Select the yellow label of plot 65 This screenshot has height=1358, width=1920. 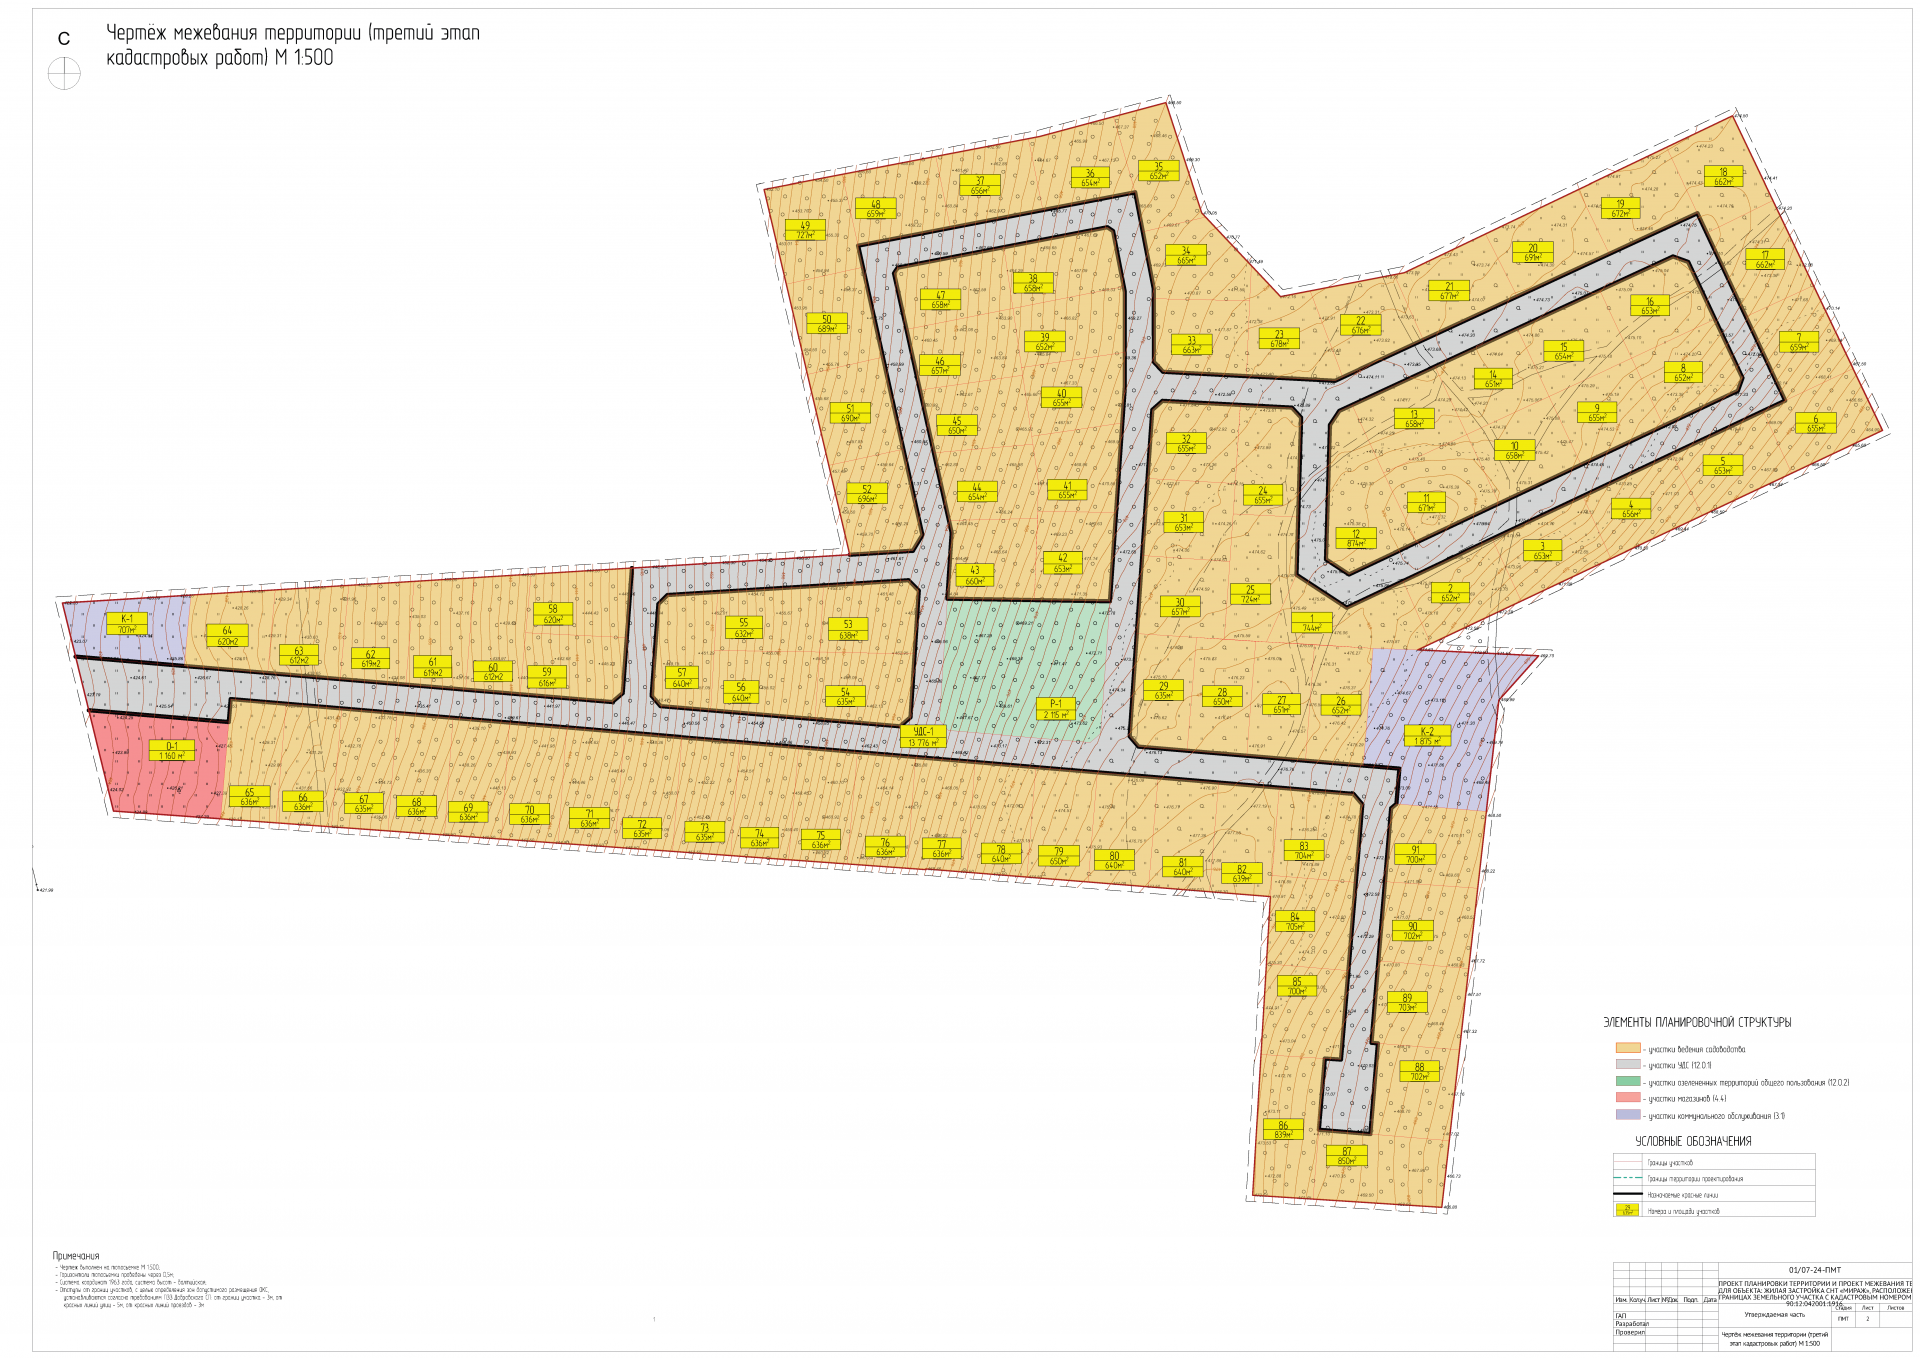[x=249, y=797]
